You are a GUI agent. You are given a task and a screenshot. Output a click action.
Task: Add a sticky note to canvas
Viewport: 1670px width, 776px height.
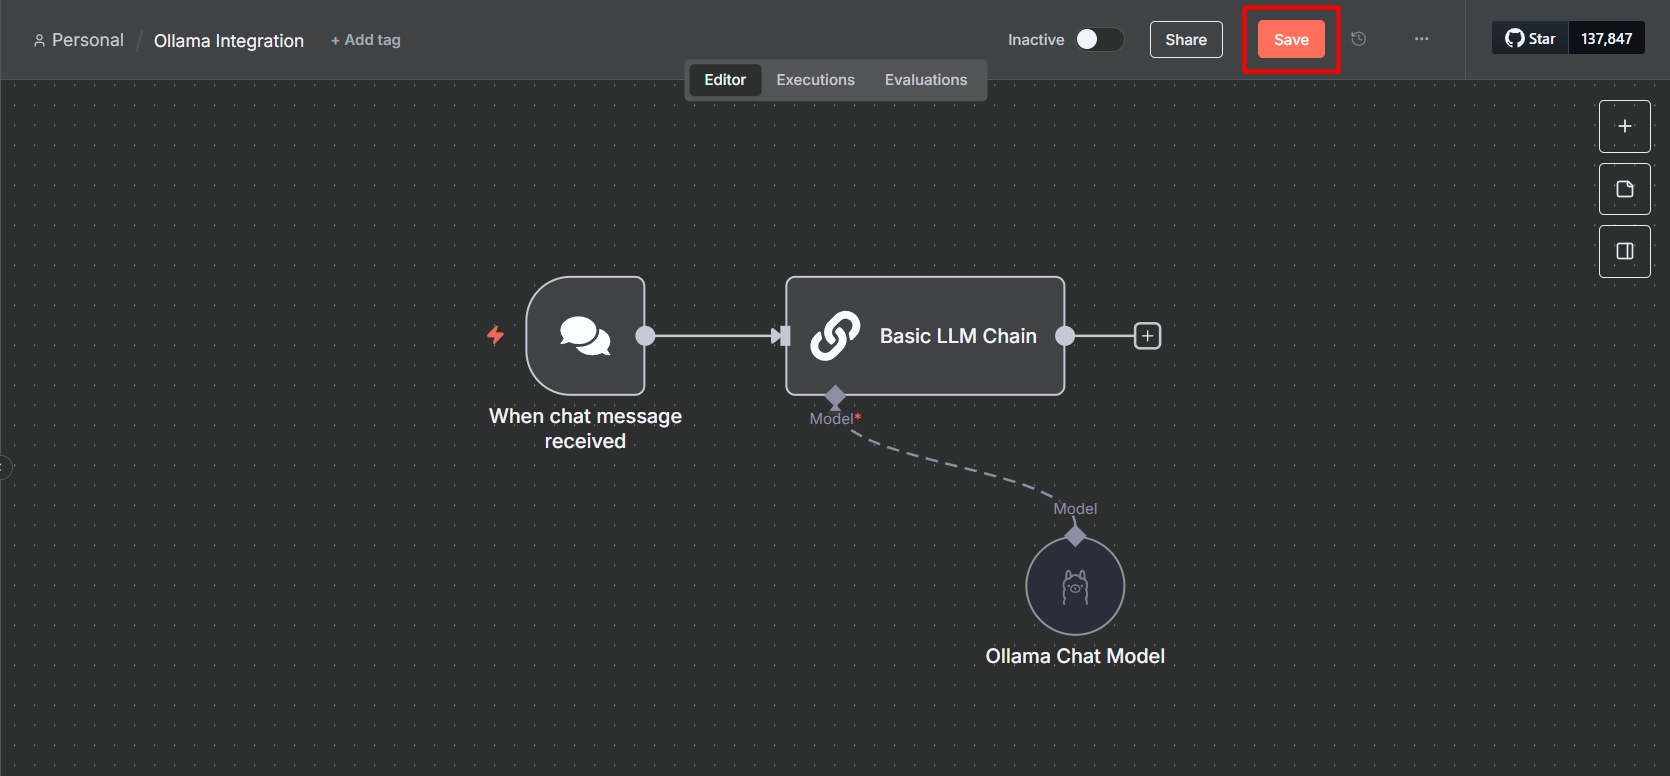tap(1625, 189)
